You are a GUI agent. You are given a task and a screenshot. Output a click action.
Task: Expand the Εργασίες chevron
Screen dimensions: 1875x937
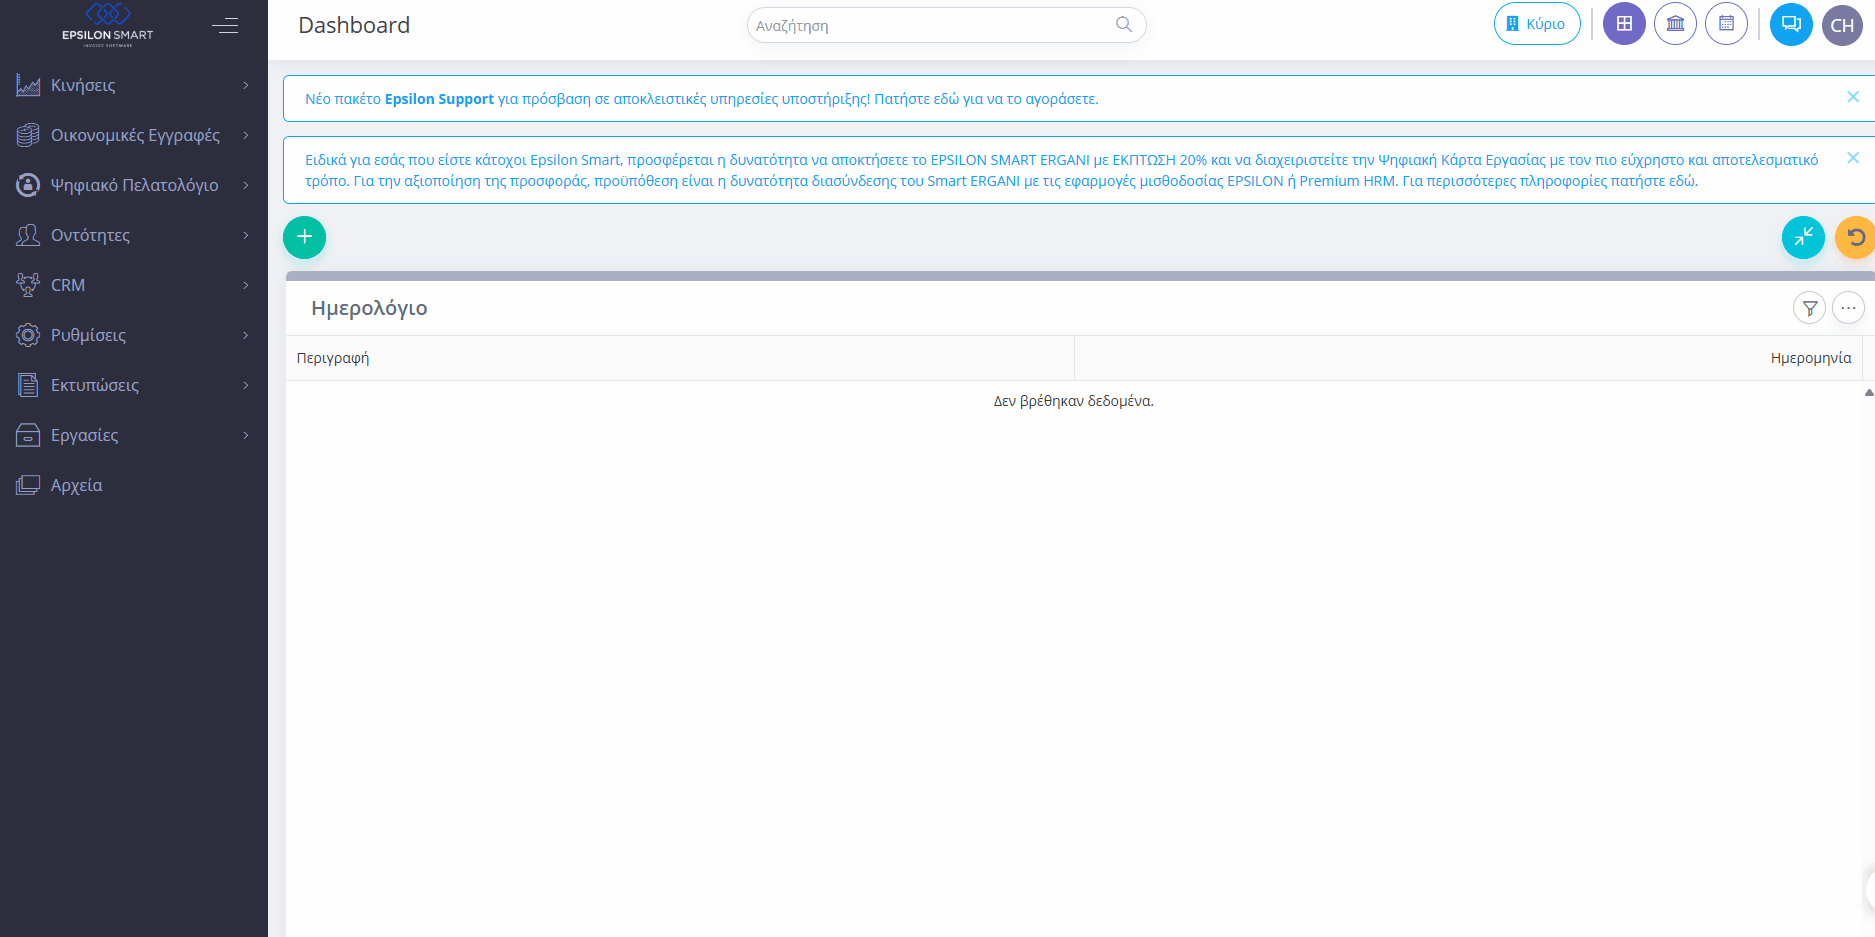(246, 435)
